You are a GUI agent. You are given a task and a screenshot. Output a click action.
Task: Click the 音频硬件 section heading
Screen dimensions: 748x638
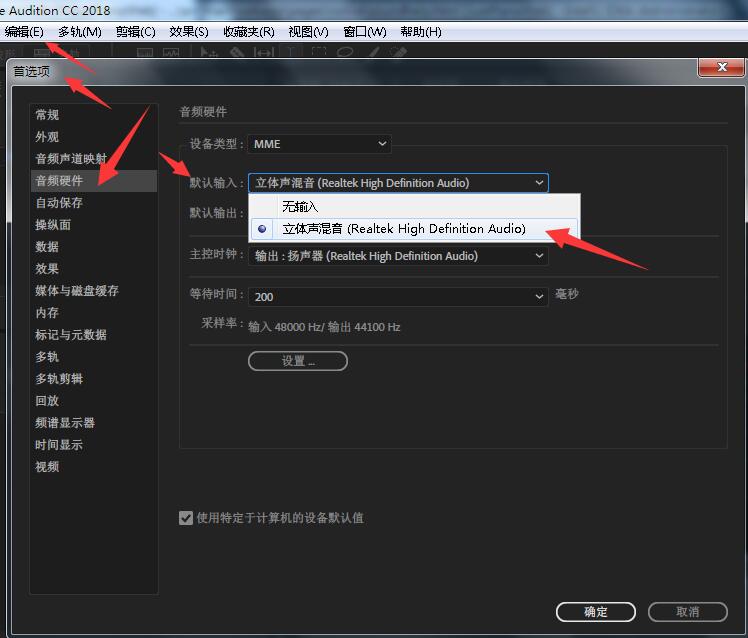(x=203, y=112)
